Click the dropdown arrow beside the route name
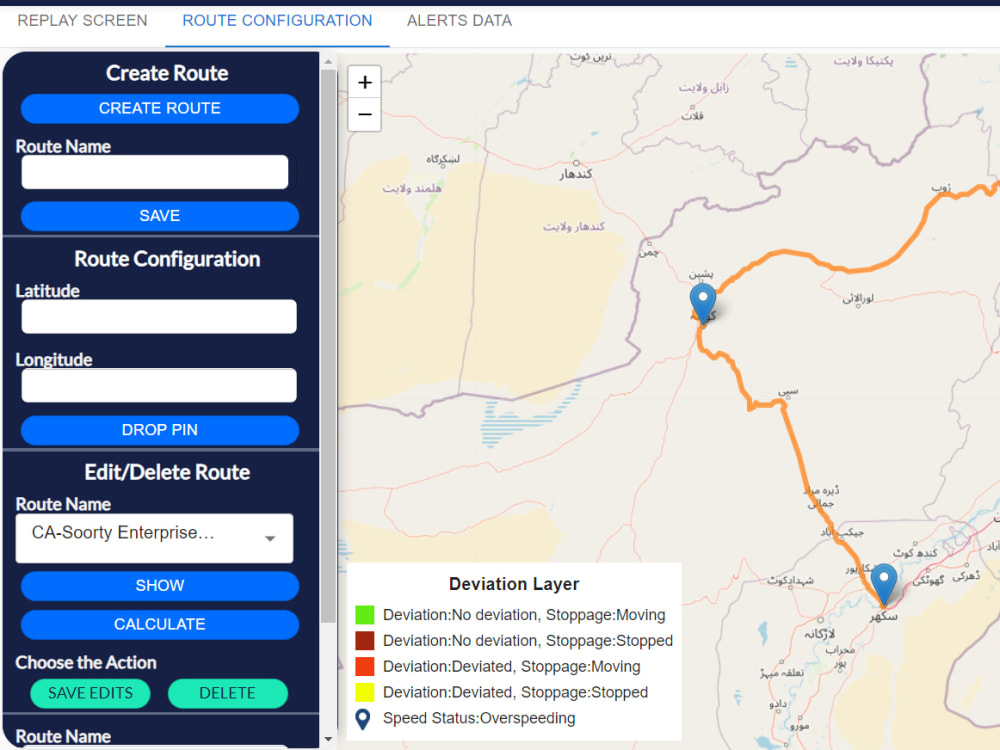Screen dimensions: 1000x750 coord(270,538)
